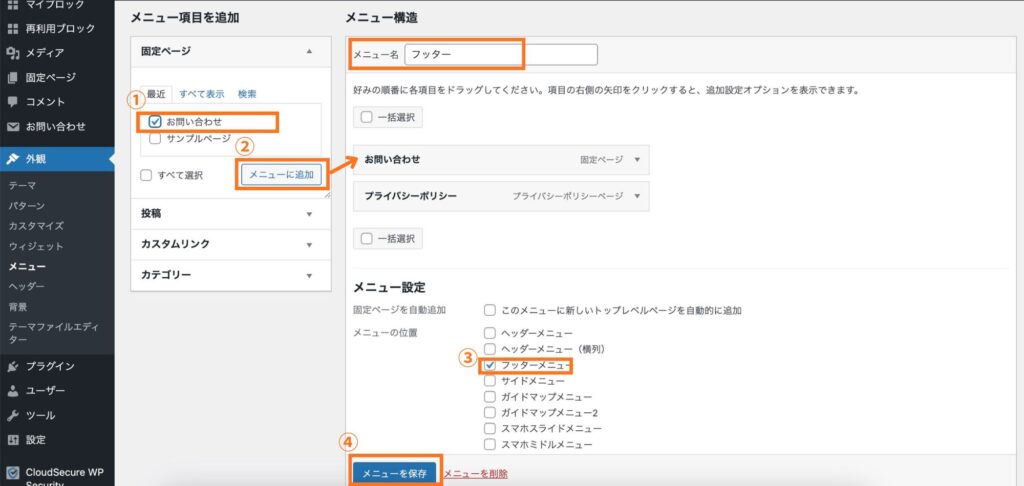This screenshot has height=486, width=1024.
Task: Click the Tools (ツール) wrench icon
Action: click(12, 415)
